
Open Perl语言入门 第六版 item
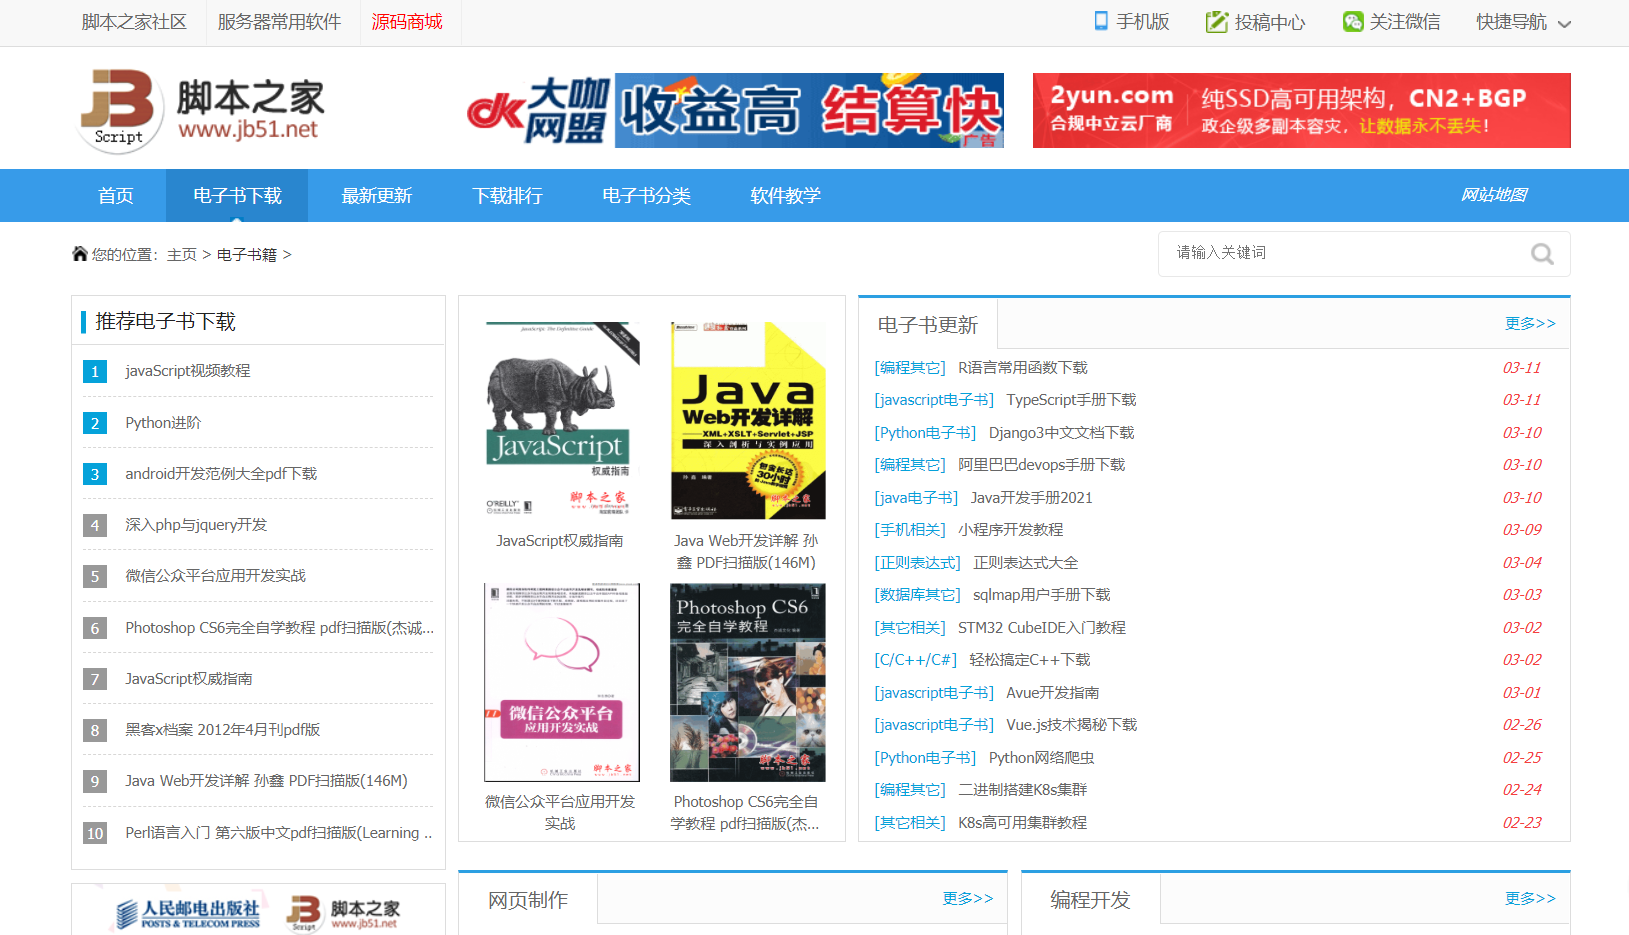pyautogui.click(x=279, y=833)
